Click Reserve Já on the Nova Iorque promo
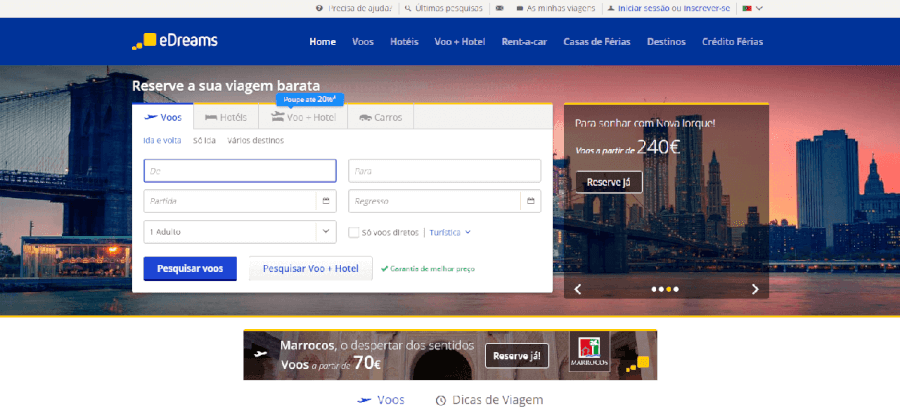Screen dimensions: 900x414 pos(608,182)
